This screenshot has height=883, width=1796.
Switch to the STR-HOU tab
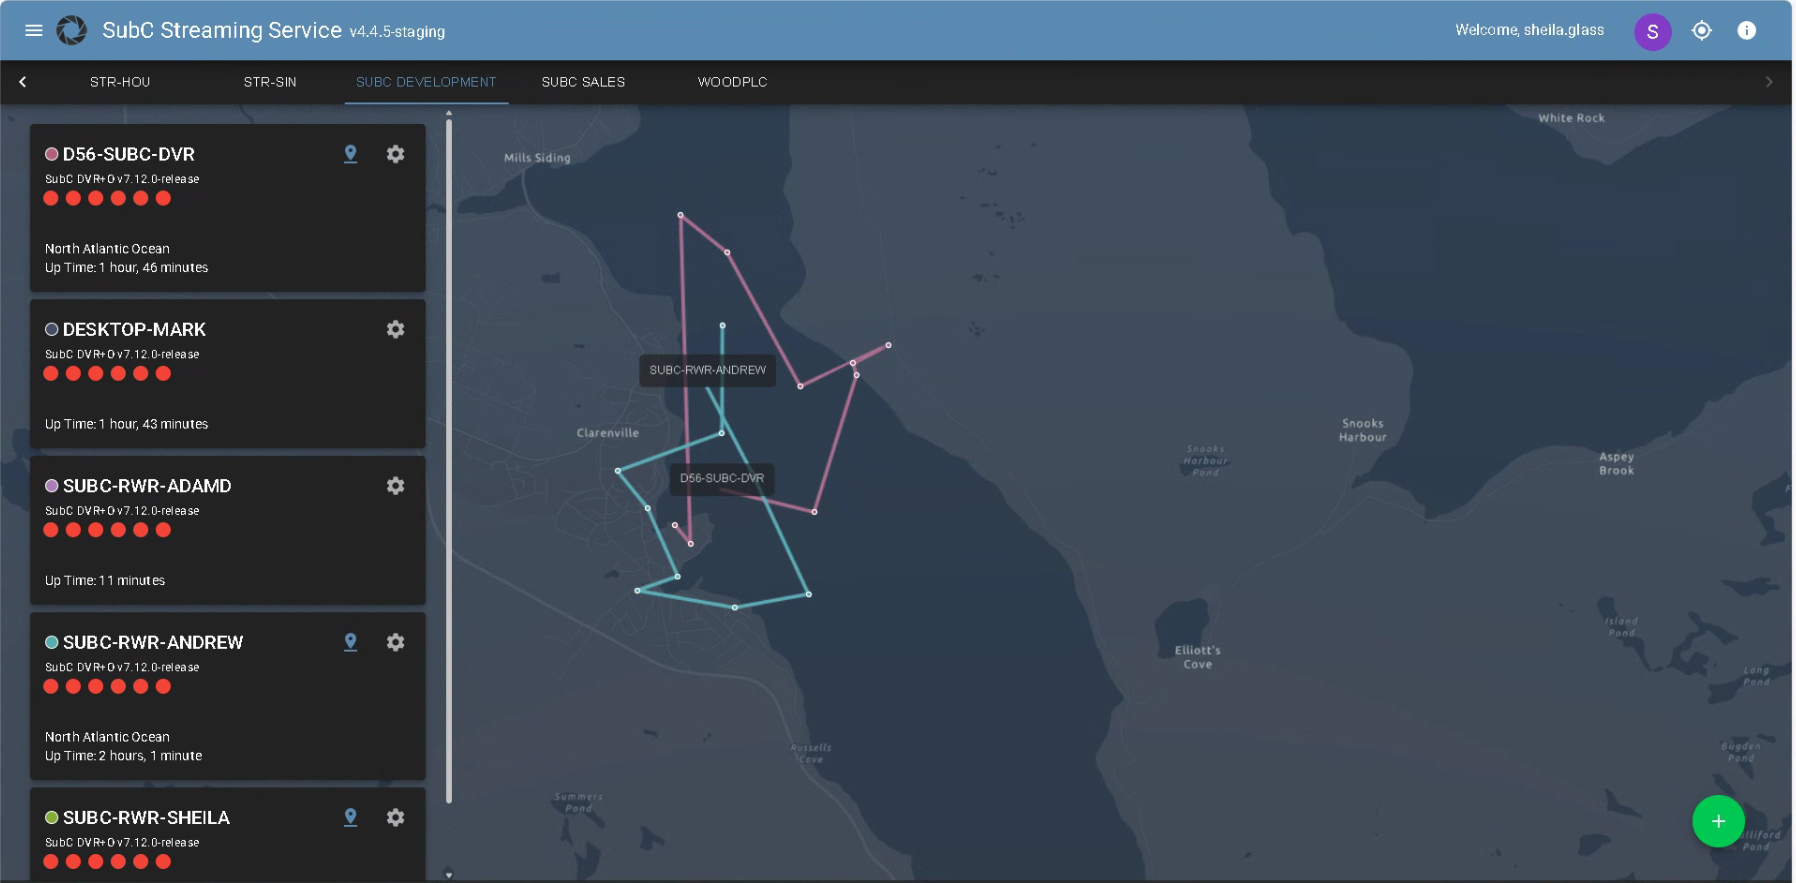[x=120, y=82]
